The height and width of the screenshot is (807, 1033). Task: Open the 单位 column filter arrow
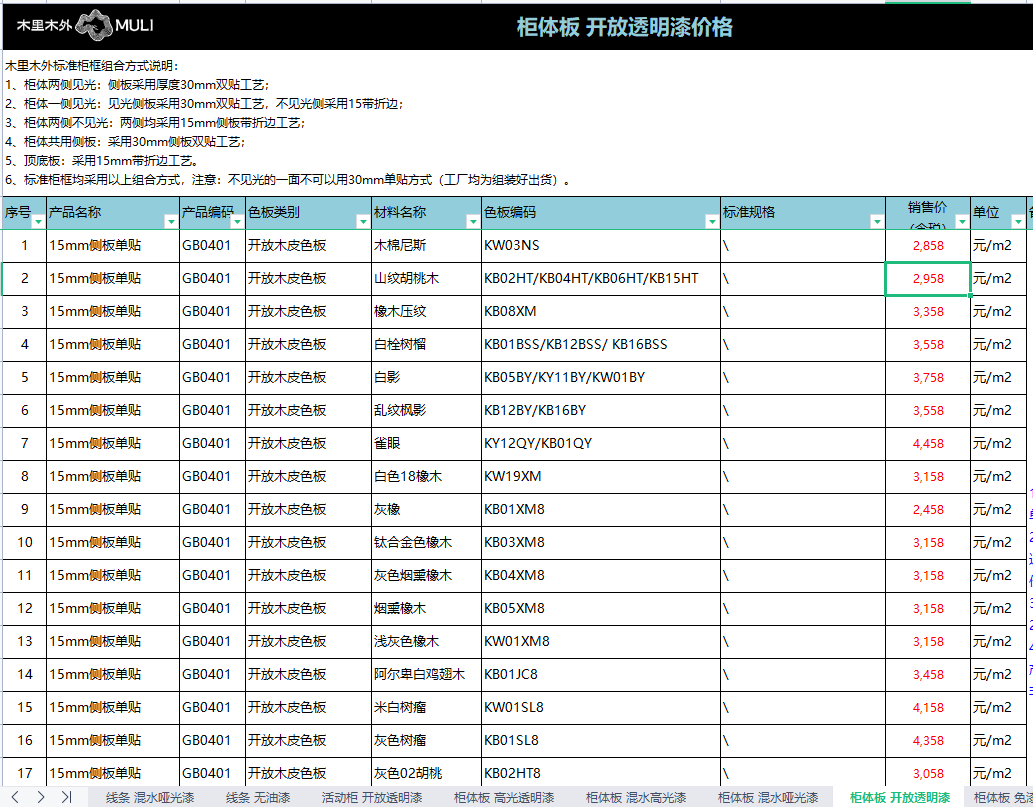click(1017, 222)
